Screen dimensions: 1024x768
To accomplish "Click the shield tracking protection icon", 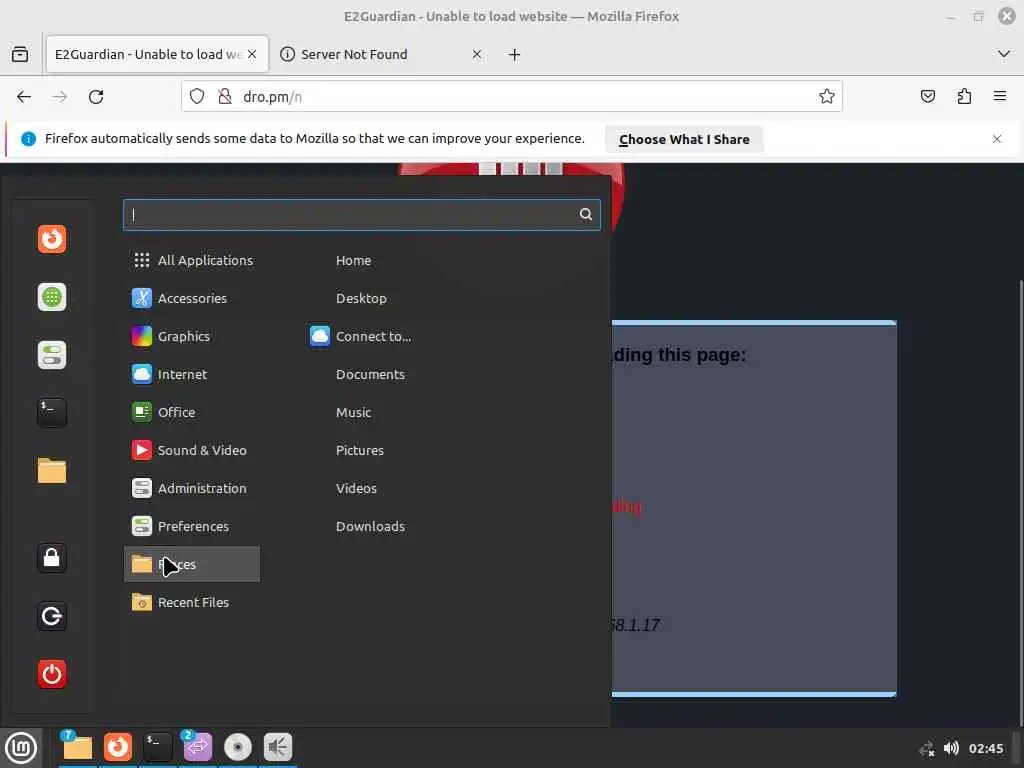I will (x=197, y=97).
